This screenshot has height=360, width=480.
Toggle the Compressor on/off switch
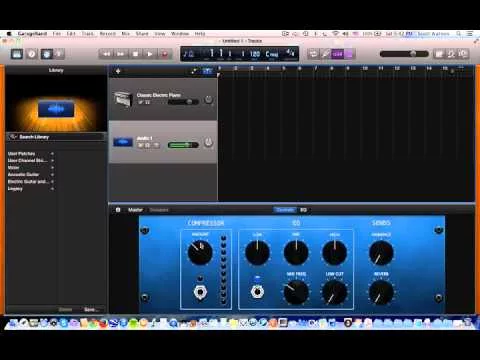pos(200,292)
